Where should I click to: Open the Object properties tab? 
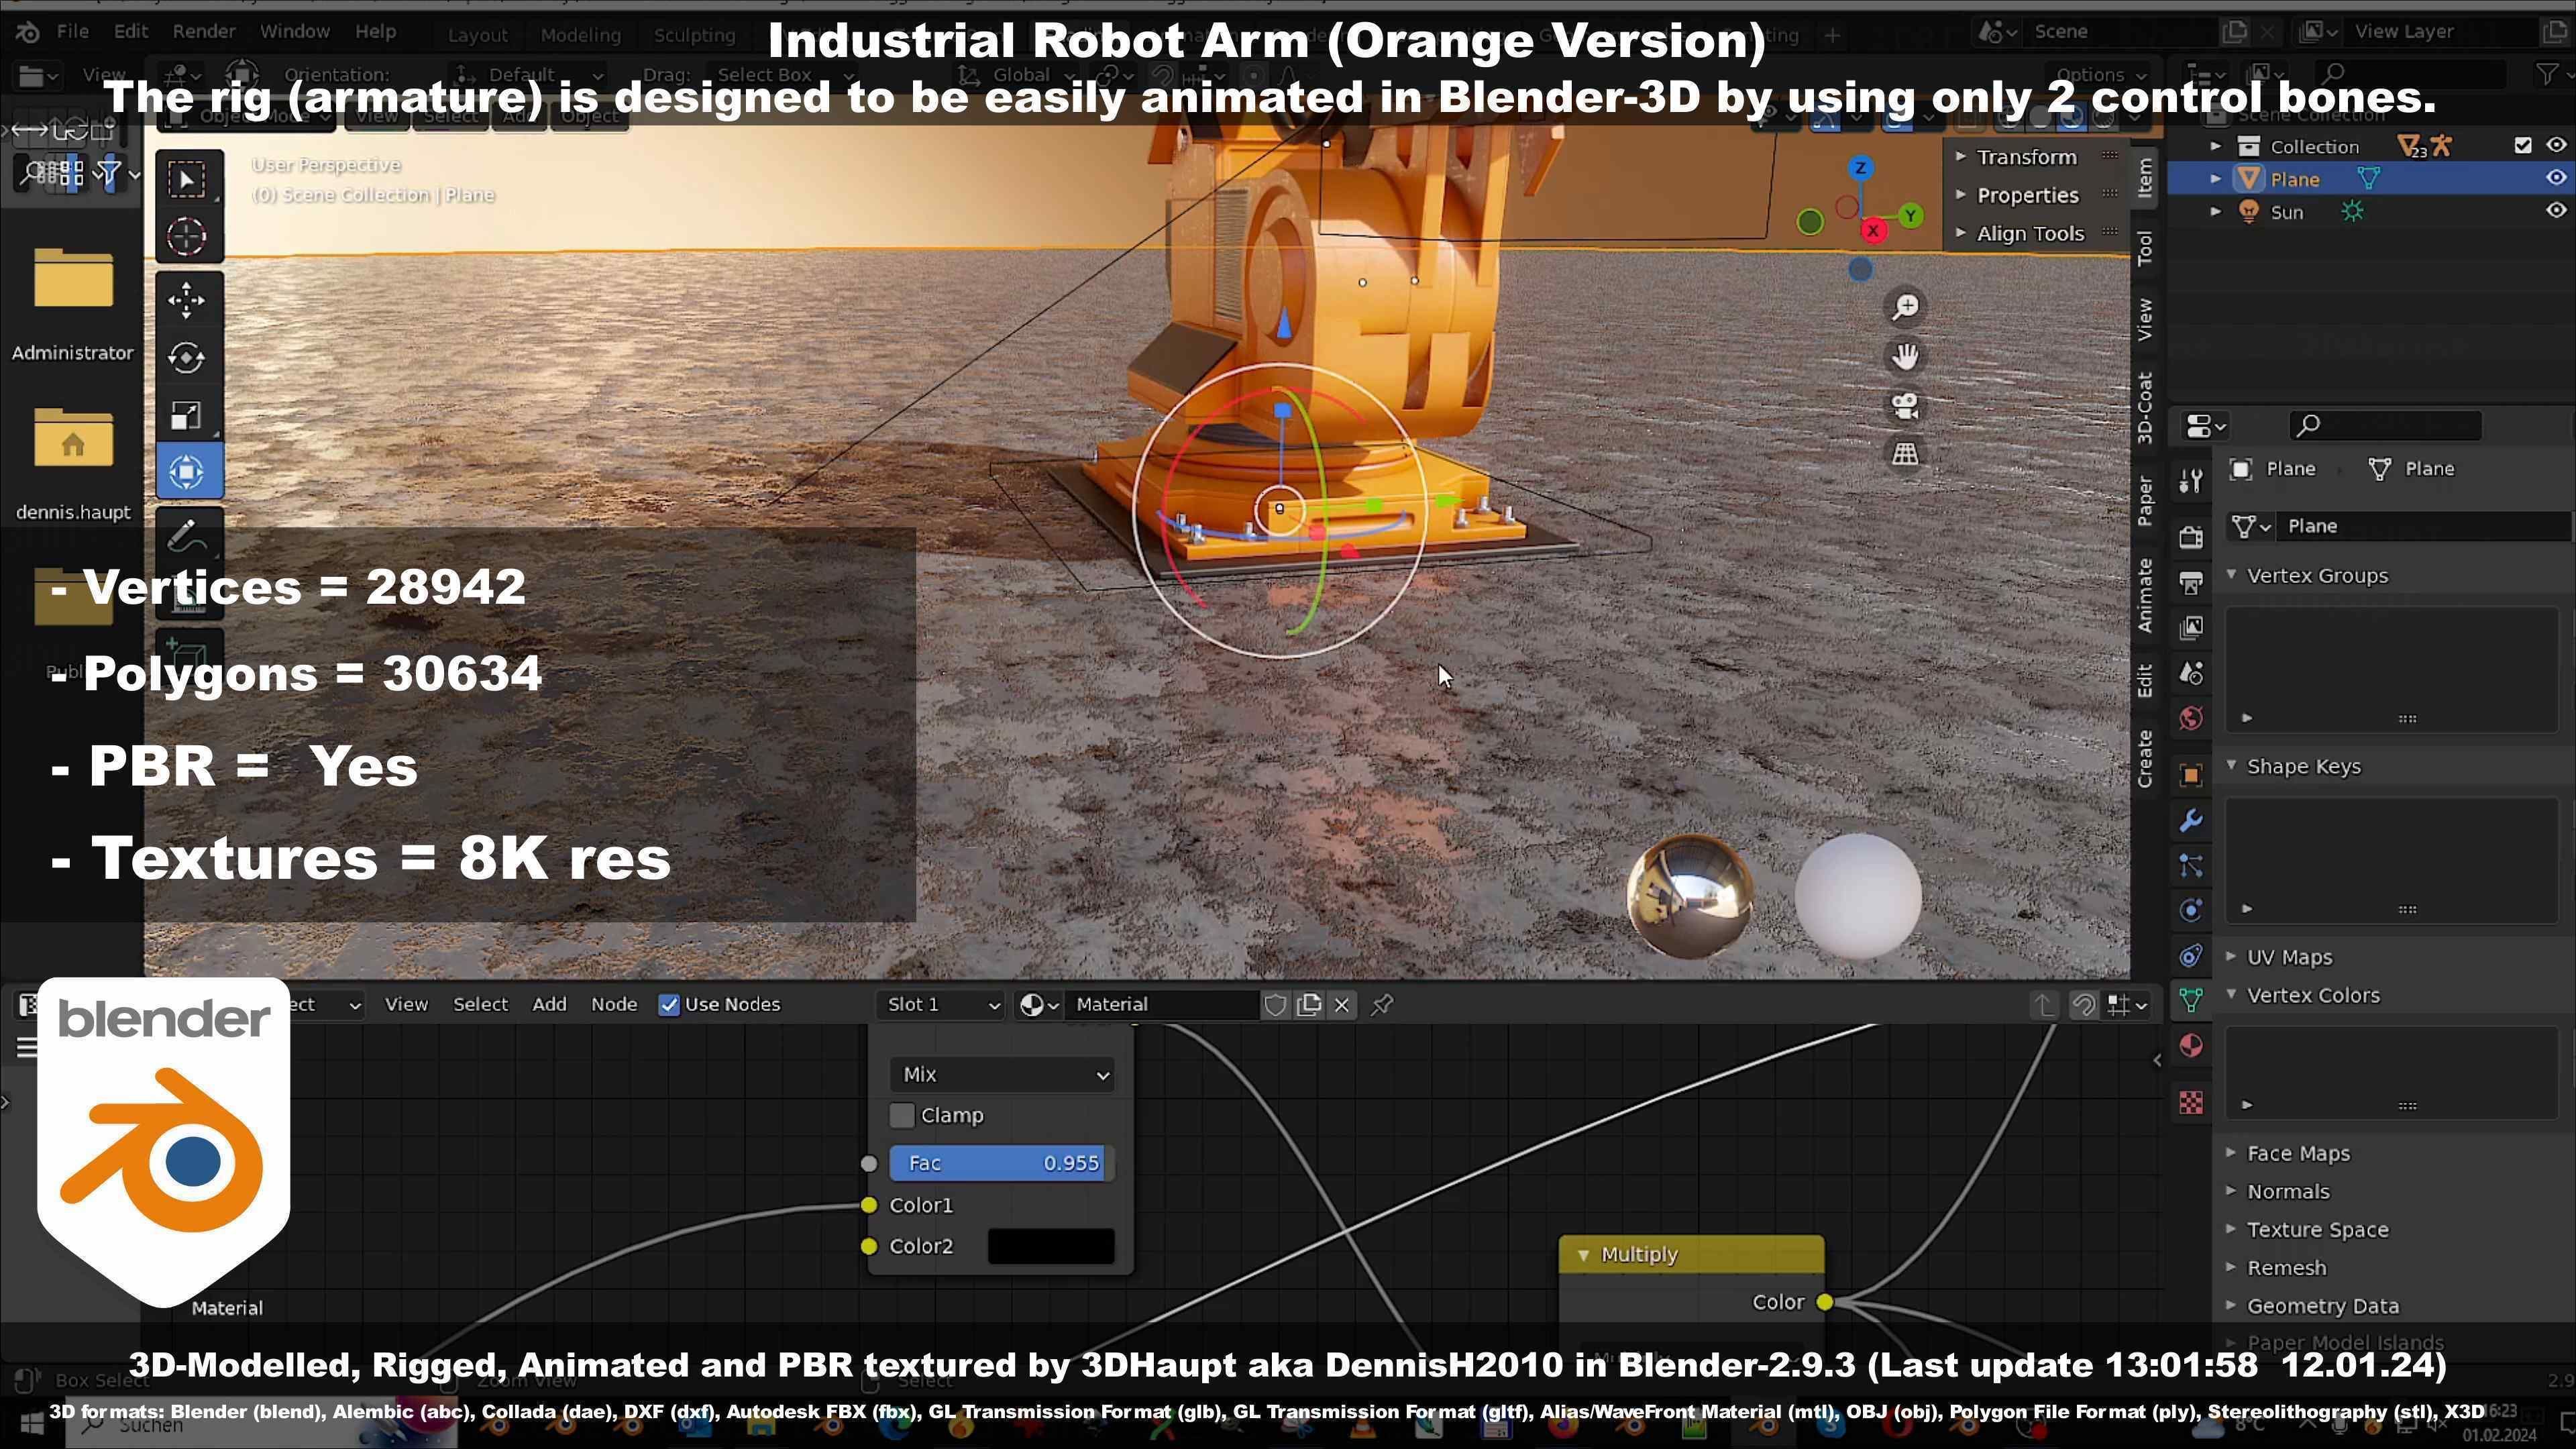point(2191,776)
